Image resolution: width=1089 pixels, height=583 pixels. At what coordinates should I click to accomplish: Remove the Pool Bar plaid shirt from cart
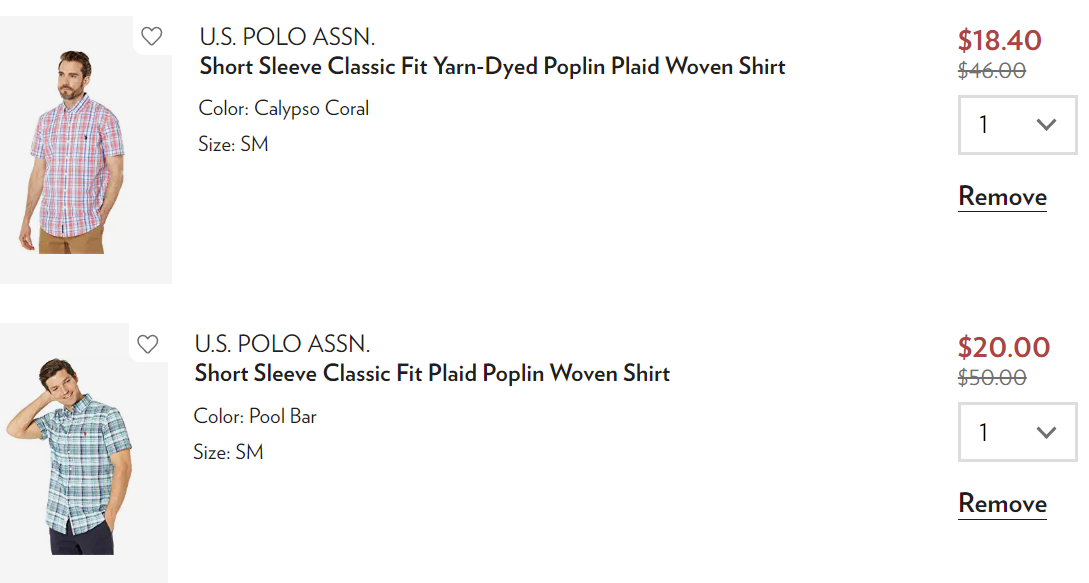(x=1002, y=503)
